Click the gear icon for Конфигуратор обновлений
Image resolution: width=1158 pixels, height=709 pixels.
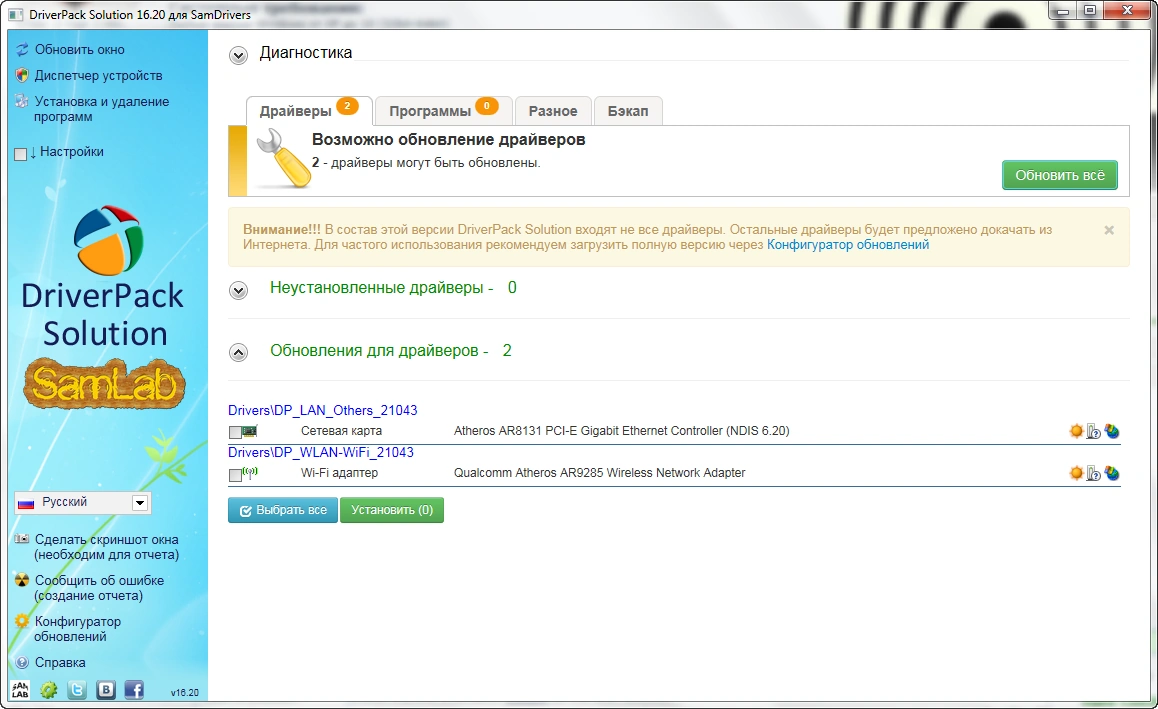click(22, 621)
